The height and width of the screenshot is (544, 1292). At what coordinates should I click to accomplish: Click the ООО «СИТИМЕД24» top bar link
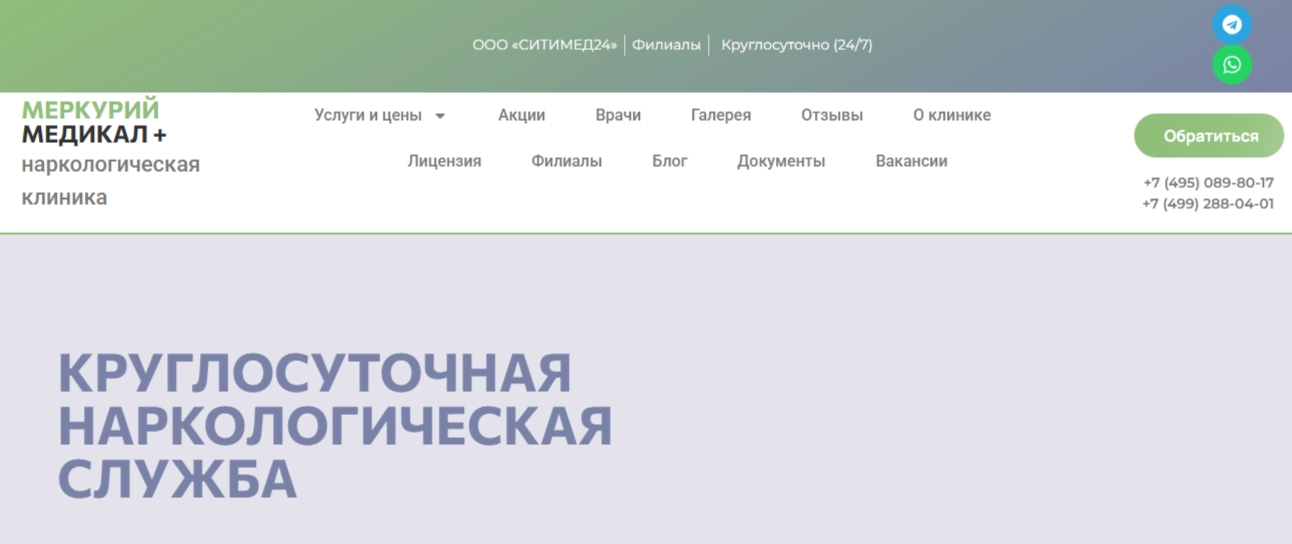[545, 45]
